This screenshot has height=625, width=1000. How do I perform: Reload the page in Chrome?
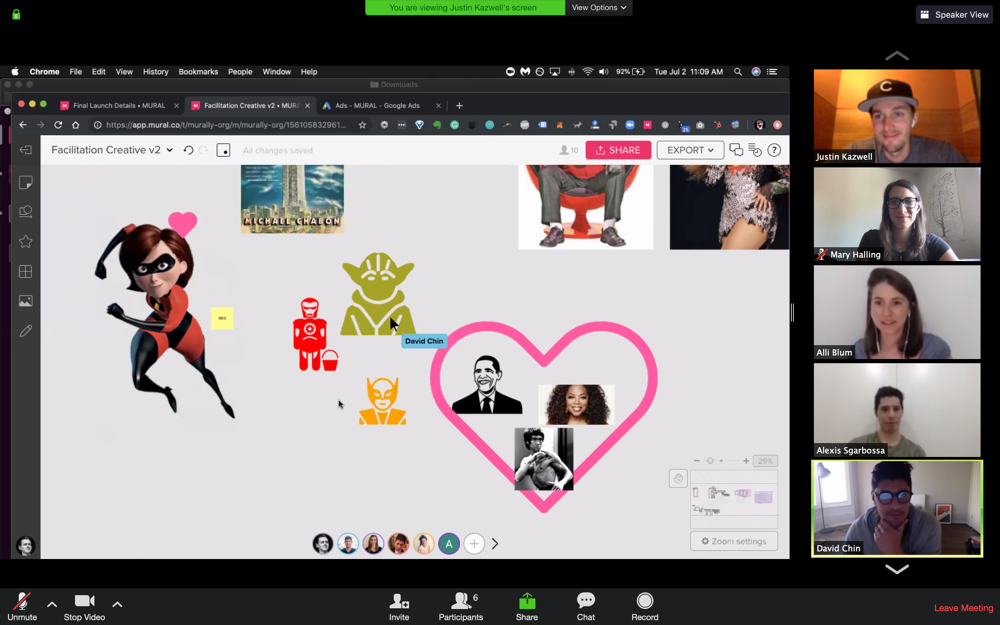(58, 125)
